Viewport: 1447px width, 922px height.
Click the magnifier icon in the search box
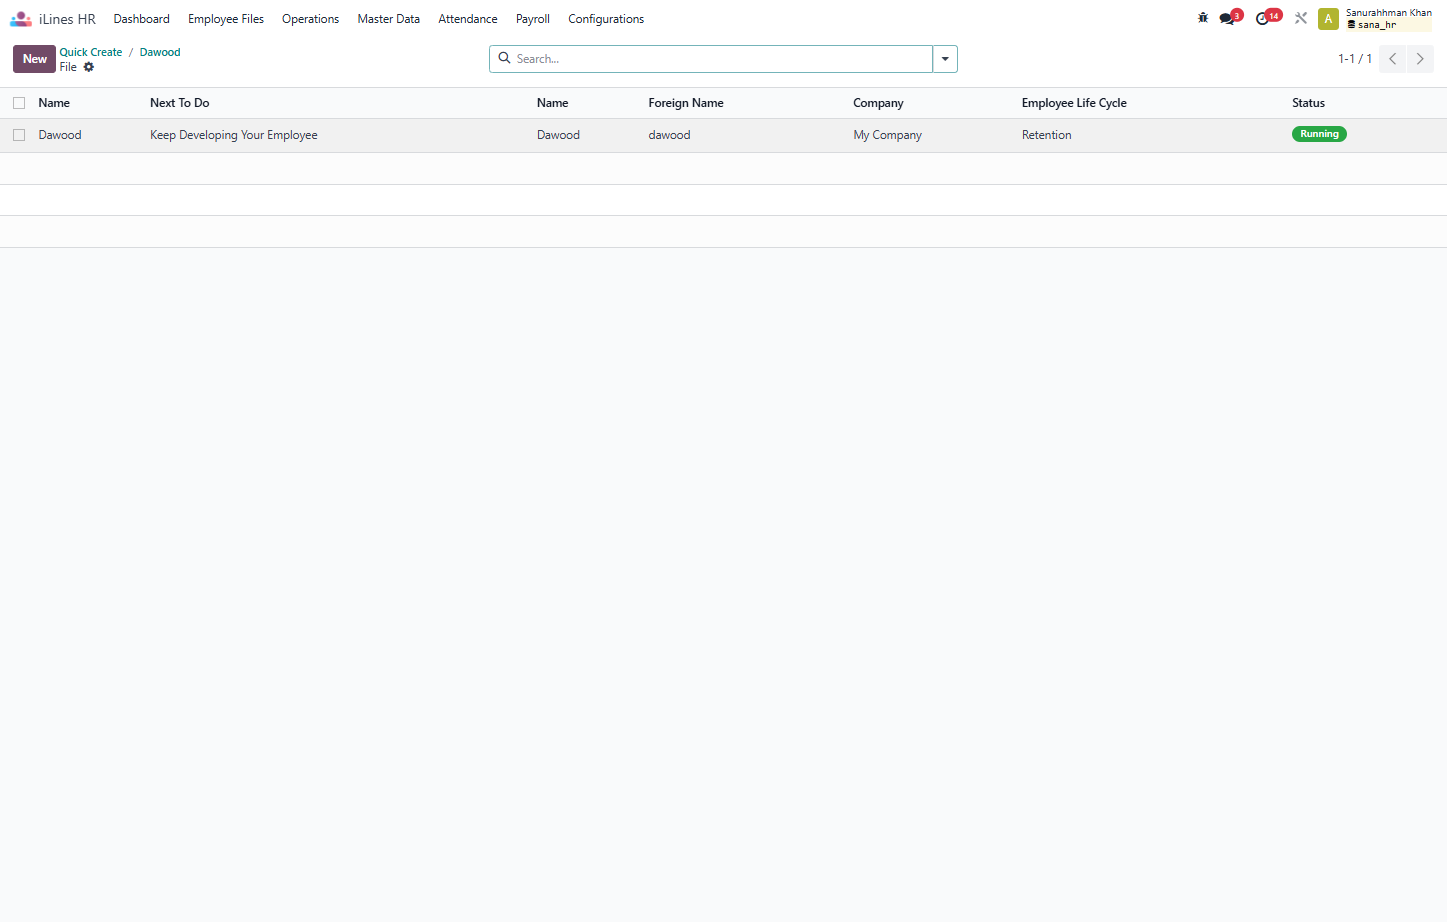[x=505, y=58]
